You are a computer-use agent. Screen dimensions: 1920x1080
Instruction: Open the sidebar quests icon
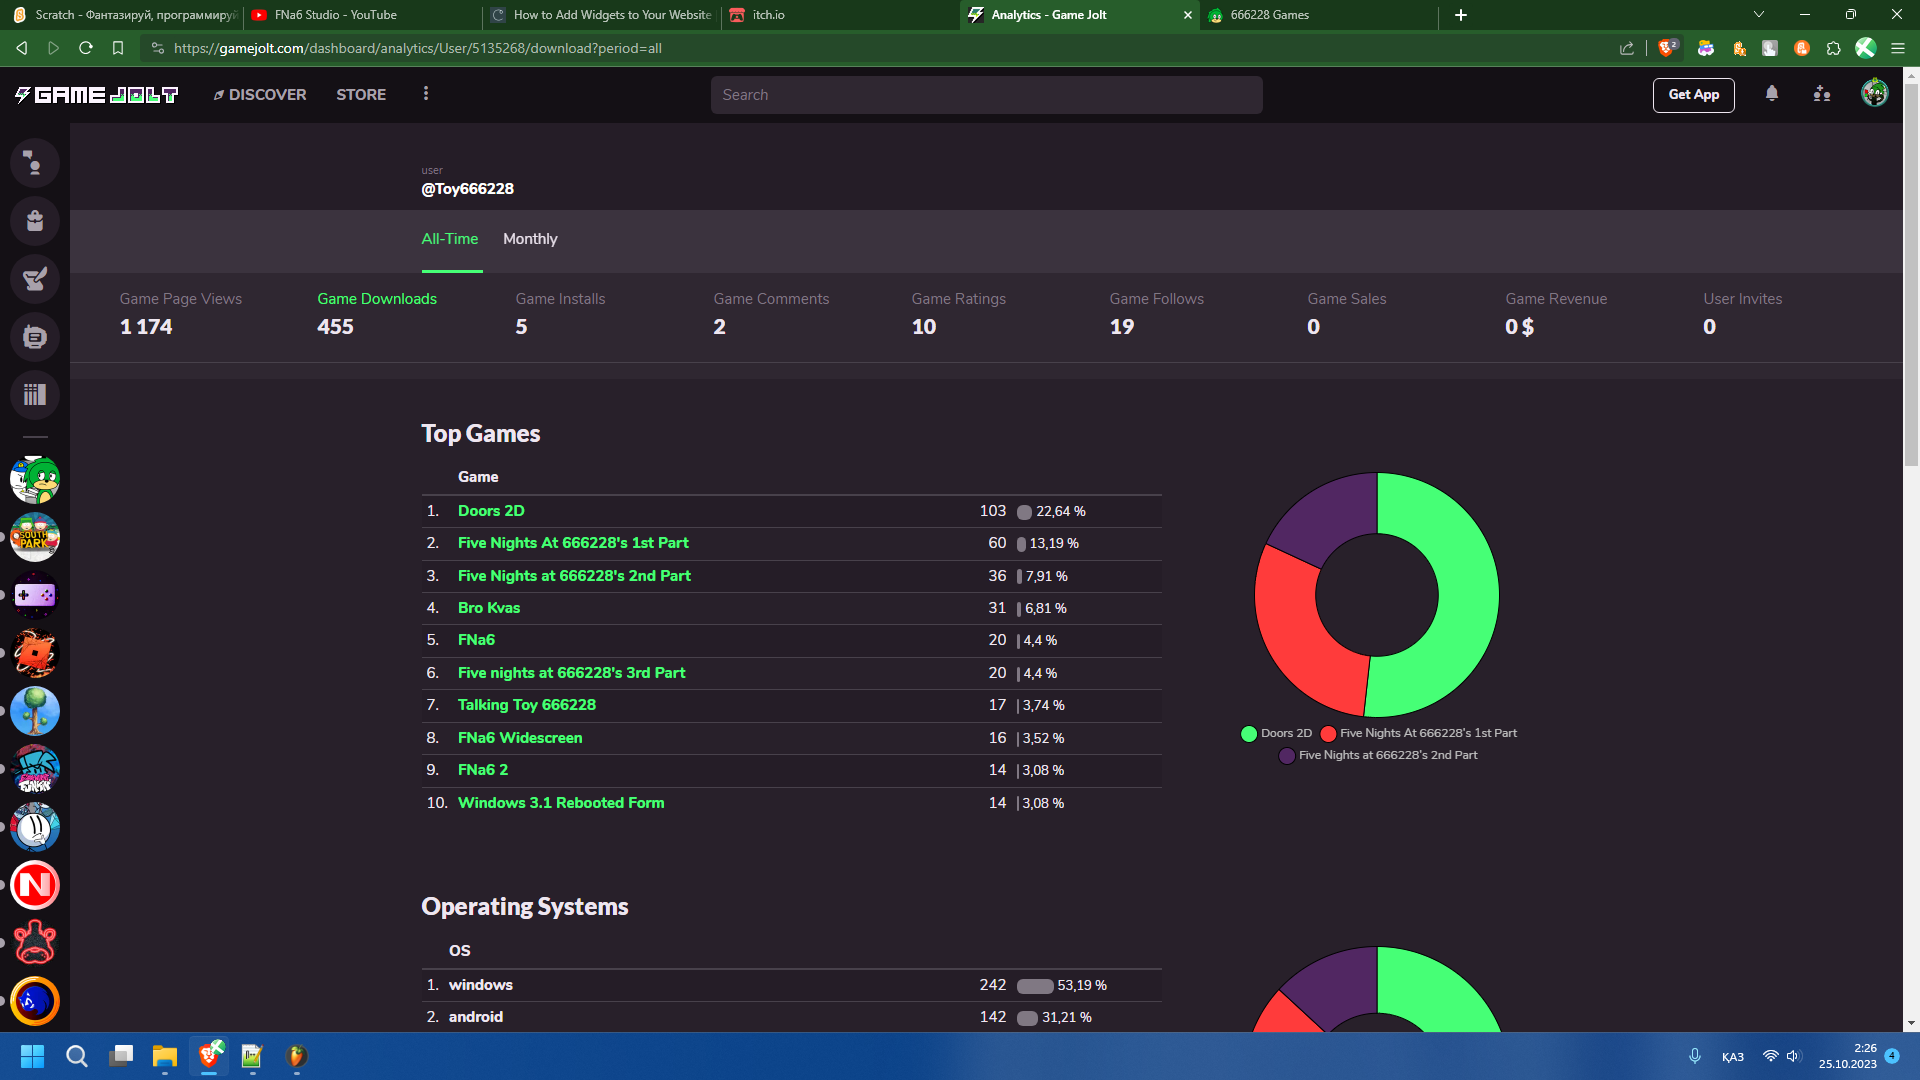[35, 279]
